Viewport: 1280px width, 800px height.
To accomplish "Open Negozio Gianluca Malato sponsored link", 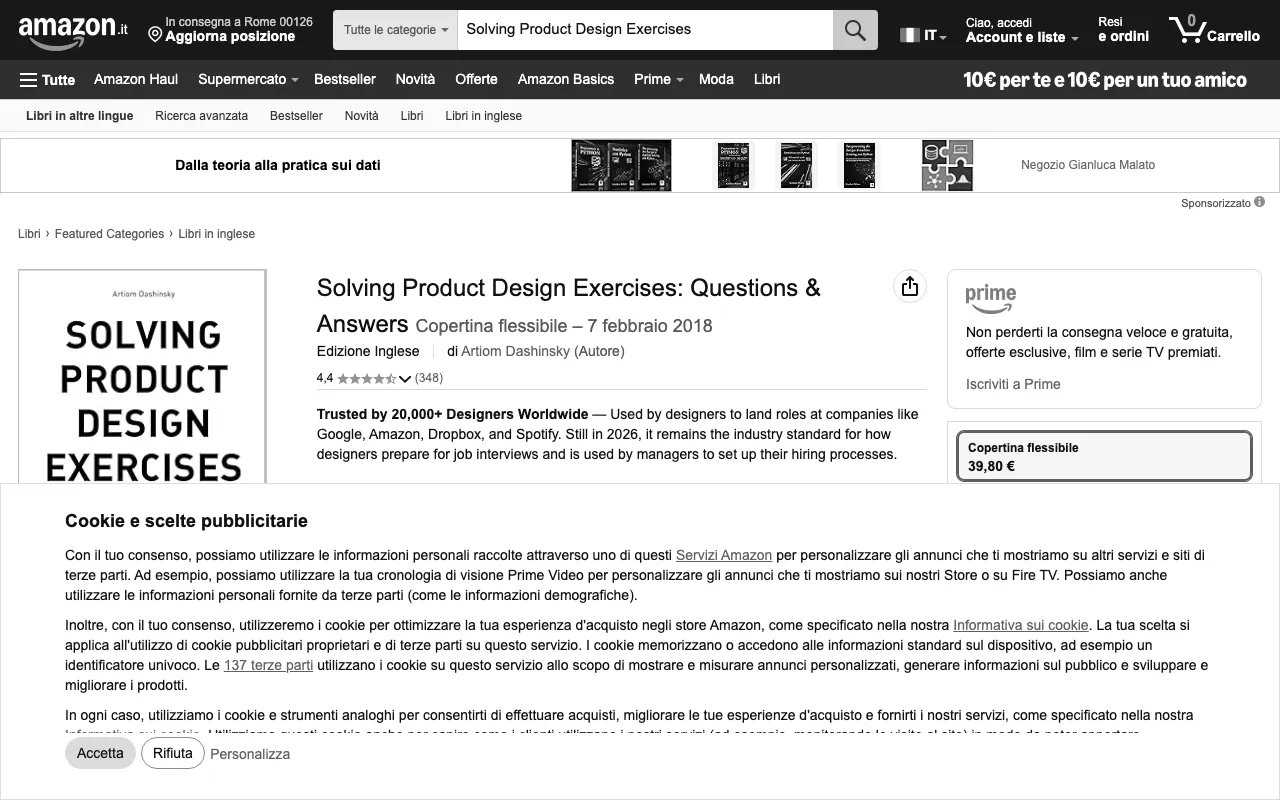I will pyautogui.click(x=1088, y=165).
